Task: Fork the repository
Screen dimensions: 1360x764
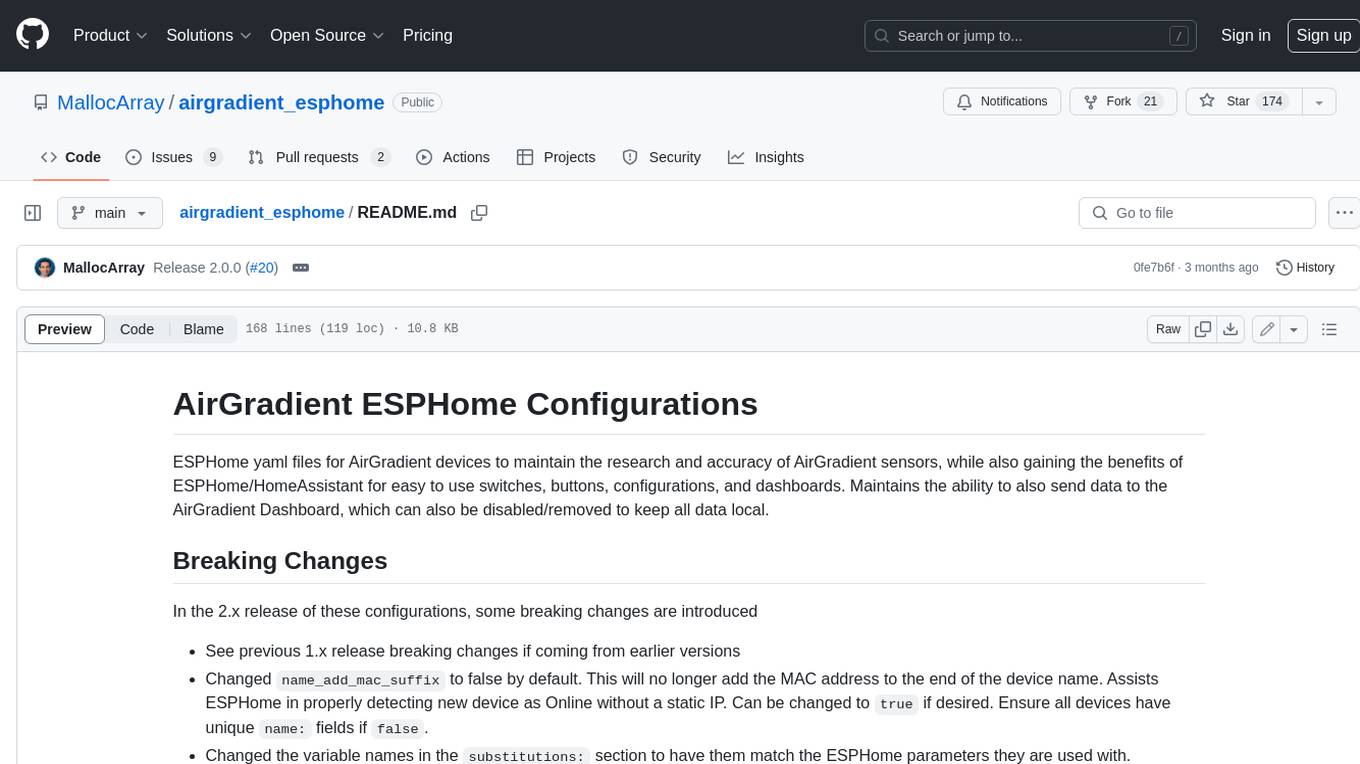Action: click(x=1123, y=101)
